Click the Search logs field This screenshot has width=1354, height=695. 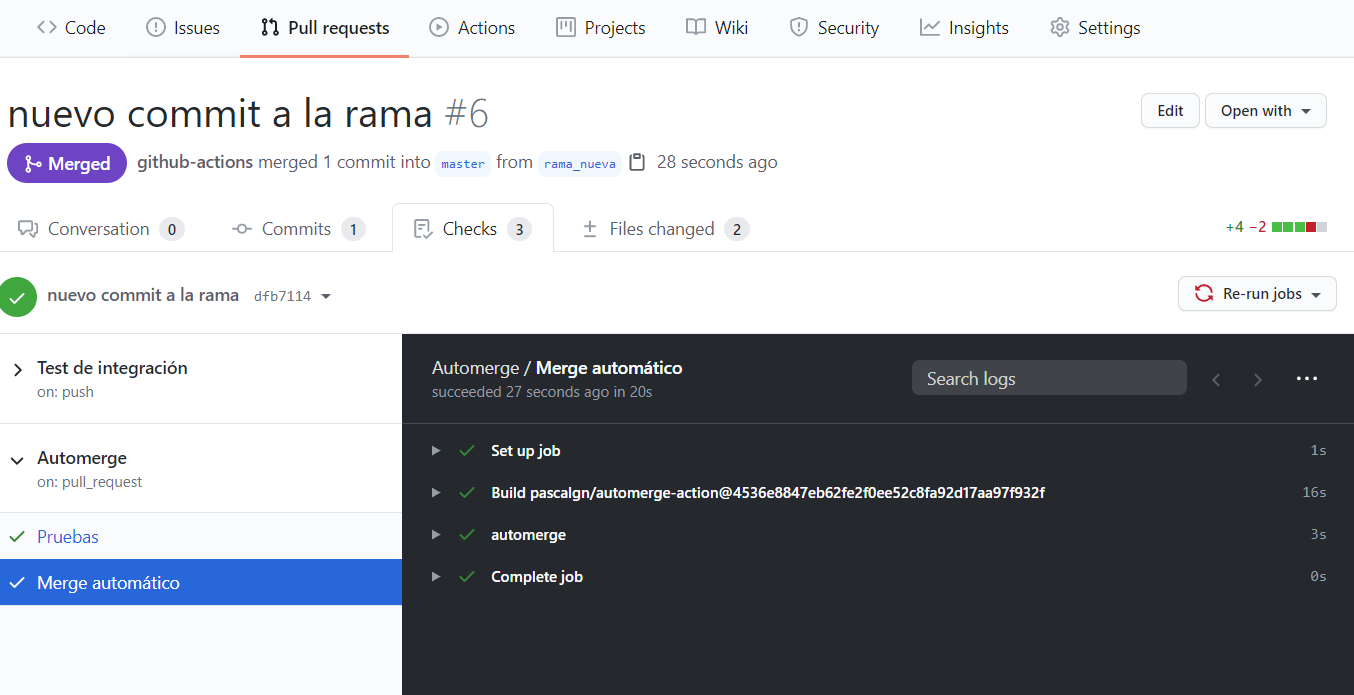(x=1048, y=379)
